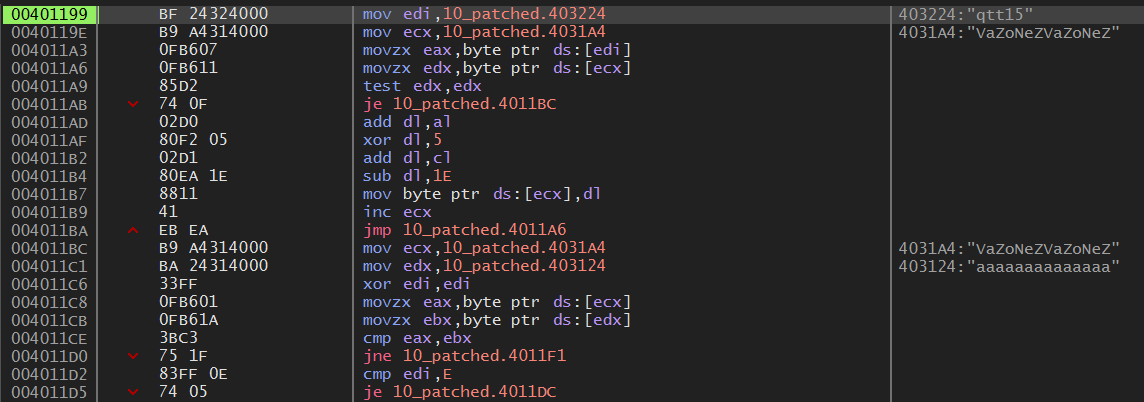Click instruction movzx edx,byte ptr ds:[ecx]
This screenshot has width=1144, height=402.
(x=497, y=68)
